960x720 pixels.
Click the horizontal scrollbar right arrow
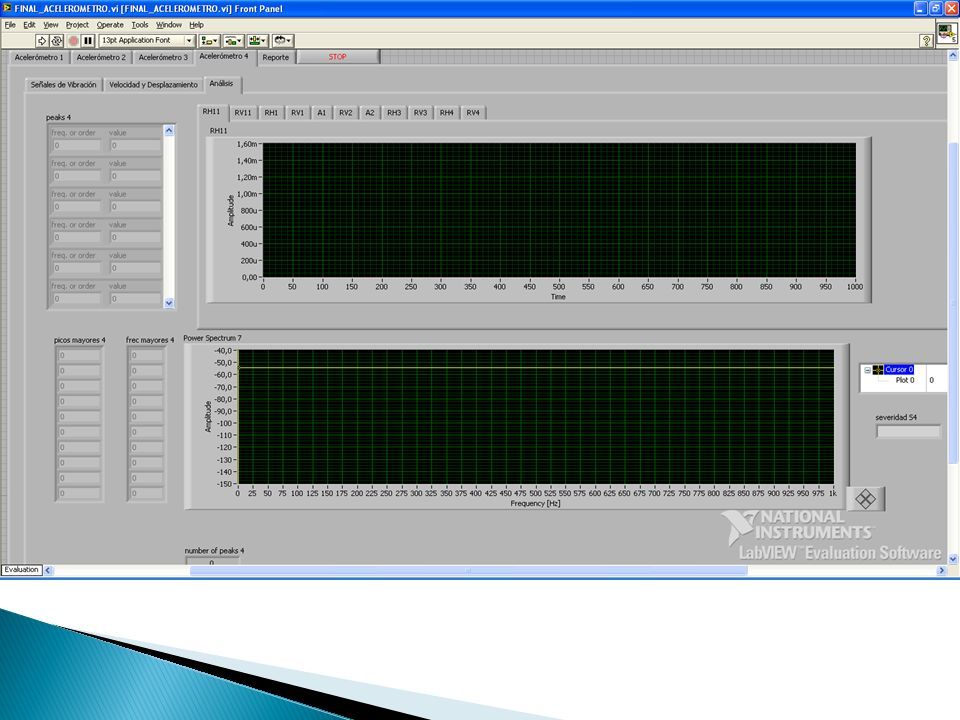[942, 571]
